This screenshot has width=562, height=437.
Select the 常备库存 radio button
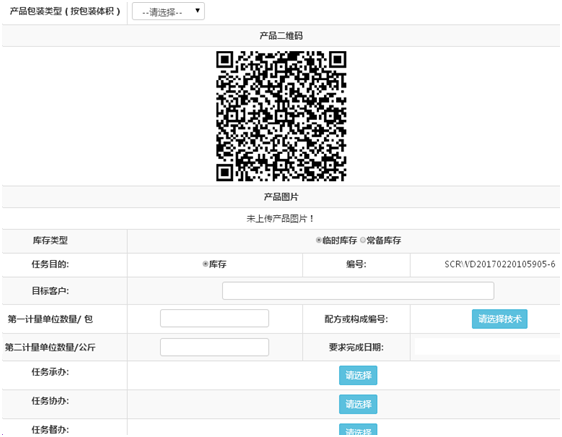click(363, 240)
